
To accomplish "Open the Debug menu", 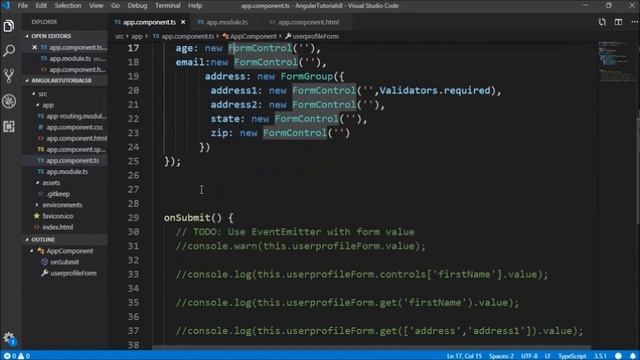I will [137, 5].
